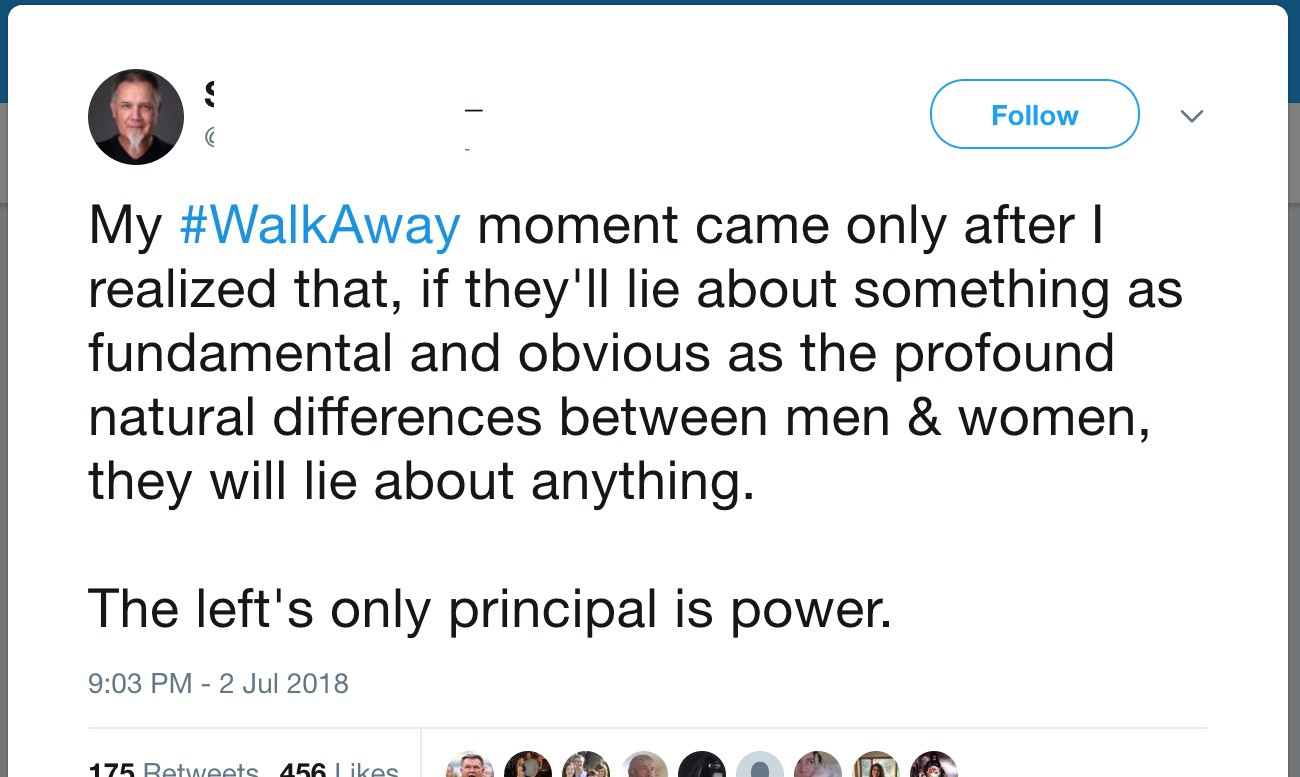Open the #WalkAway hashtag link

[320, 226]
